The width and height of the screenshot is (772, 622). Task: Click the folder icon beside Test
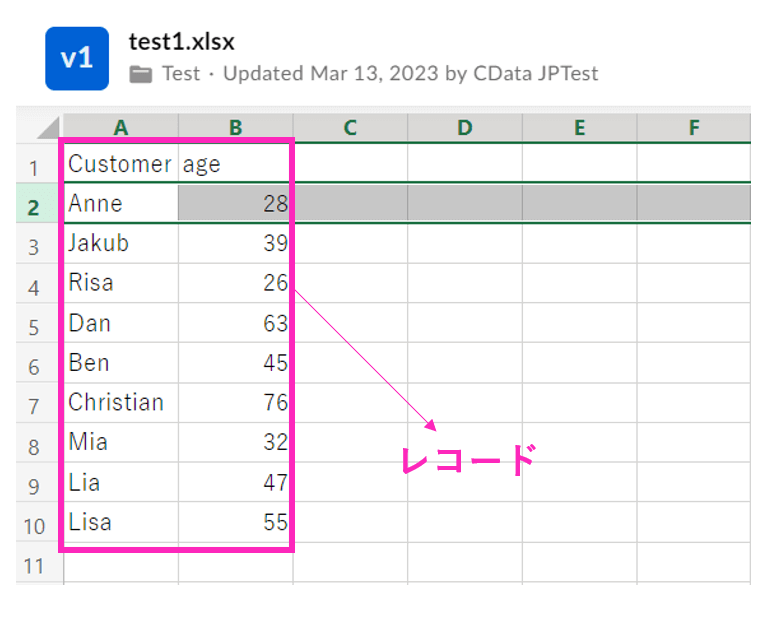(141, 74)
